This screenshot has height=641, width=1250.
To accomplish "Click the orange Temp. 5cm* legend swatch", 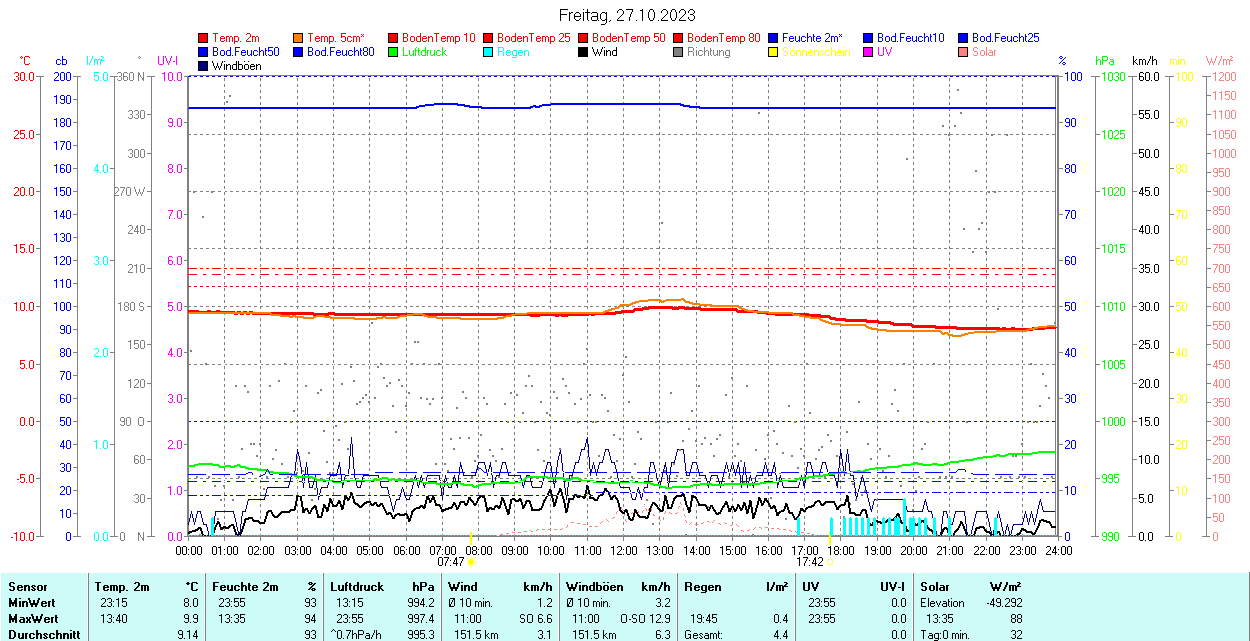I will [299, 38].
